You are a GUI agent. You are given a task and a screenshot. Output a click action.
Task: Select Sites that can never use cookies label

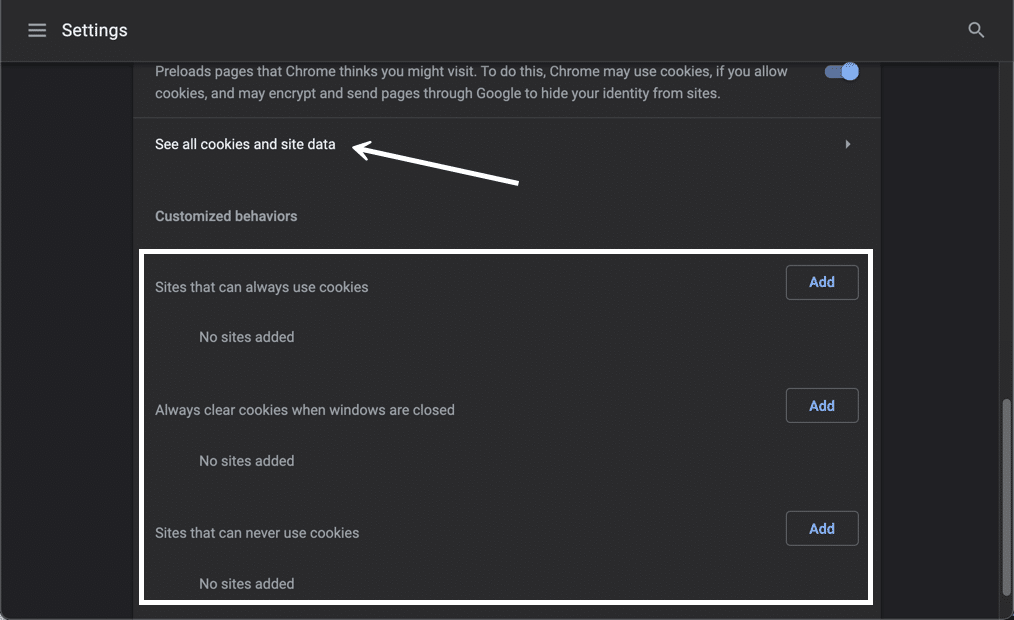pyautogui.click(x=257, y=532)
